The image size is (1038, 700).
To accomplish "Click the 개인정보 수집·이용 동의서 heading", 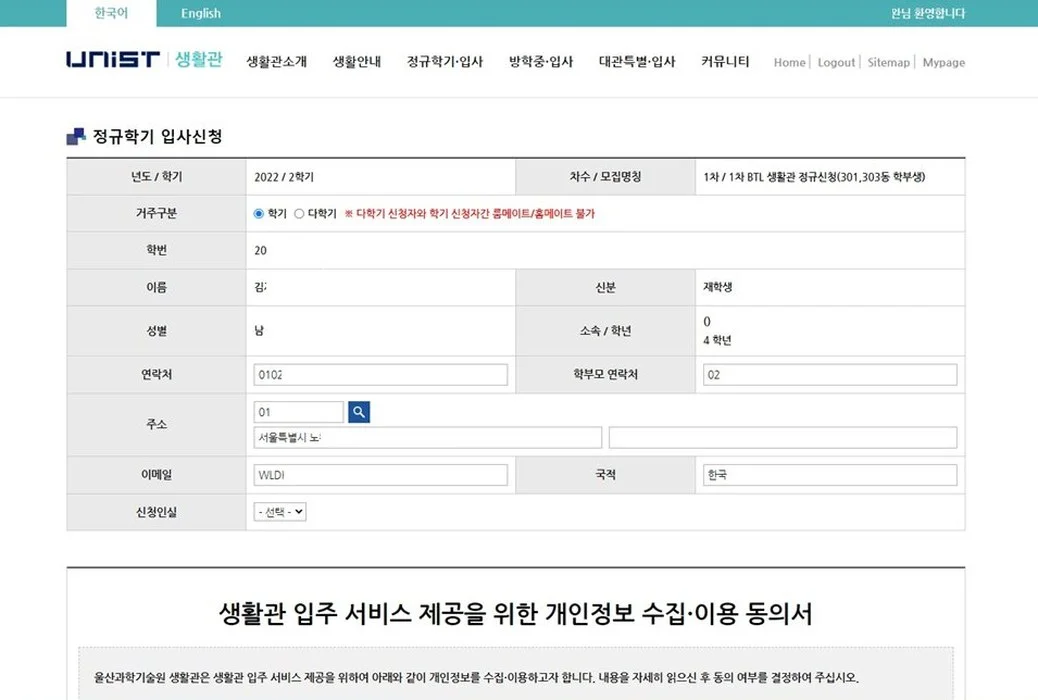I will click(x=516, y=613).
